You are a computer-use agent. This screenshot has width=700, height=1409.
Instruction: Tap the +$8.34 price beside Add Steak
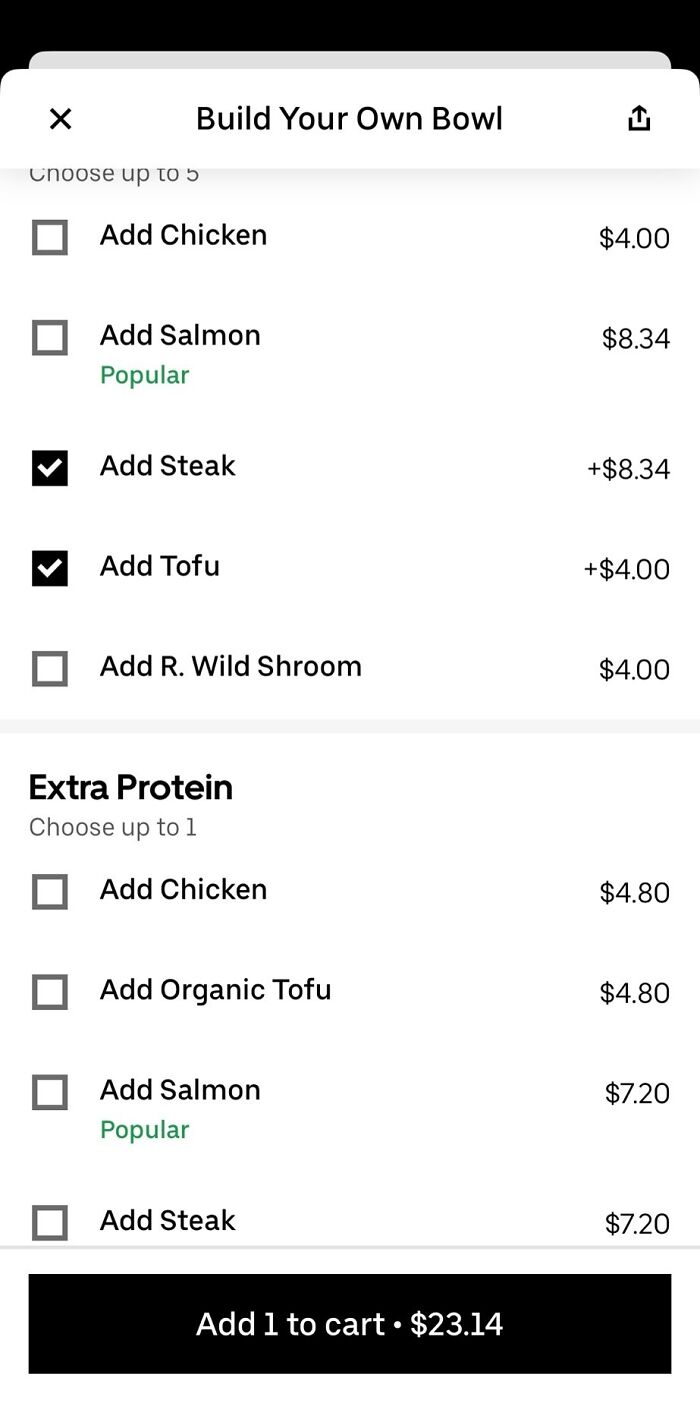[x=630, y=468]
